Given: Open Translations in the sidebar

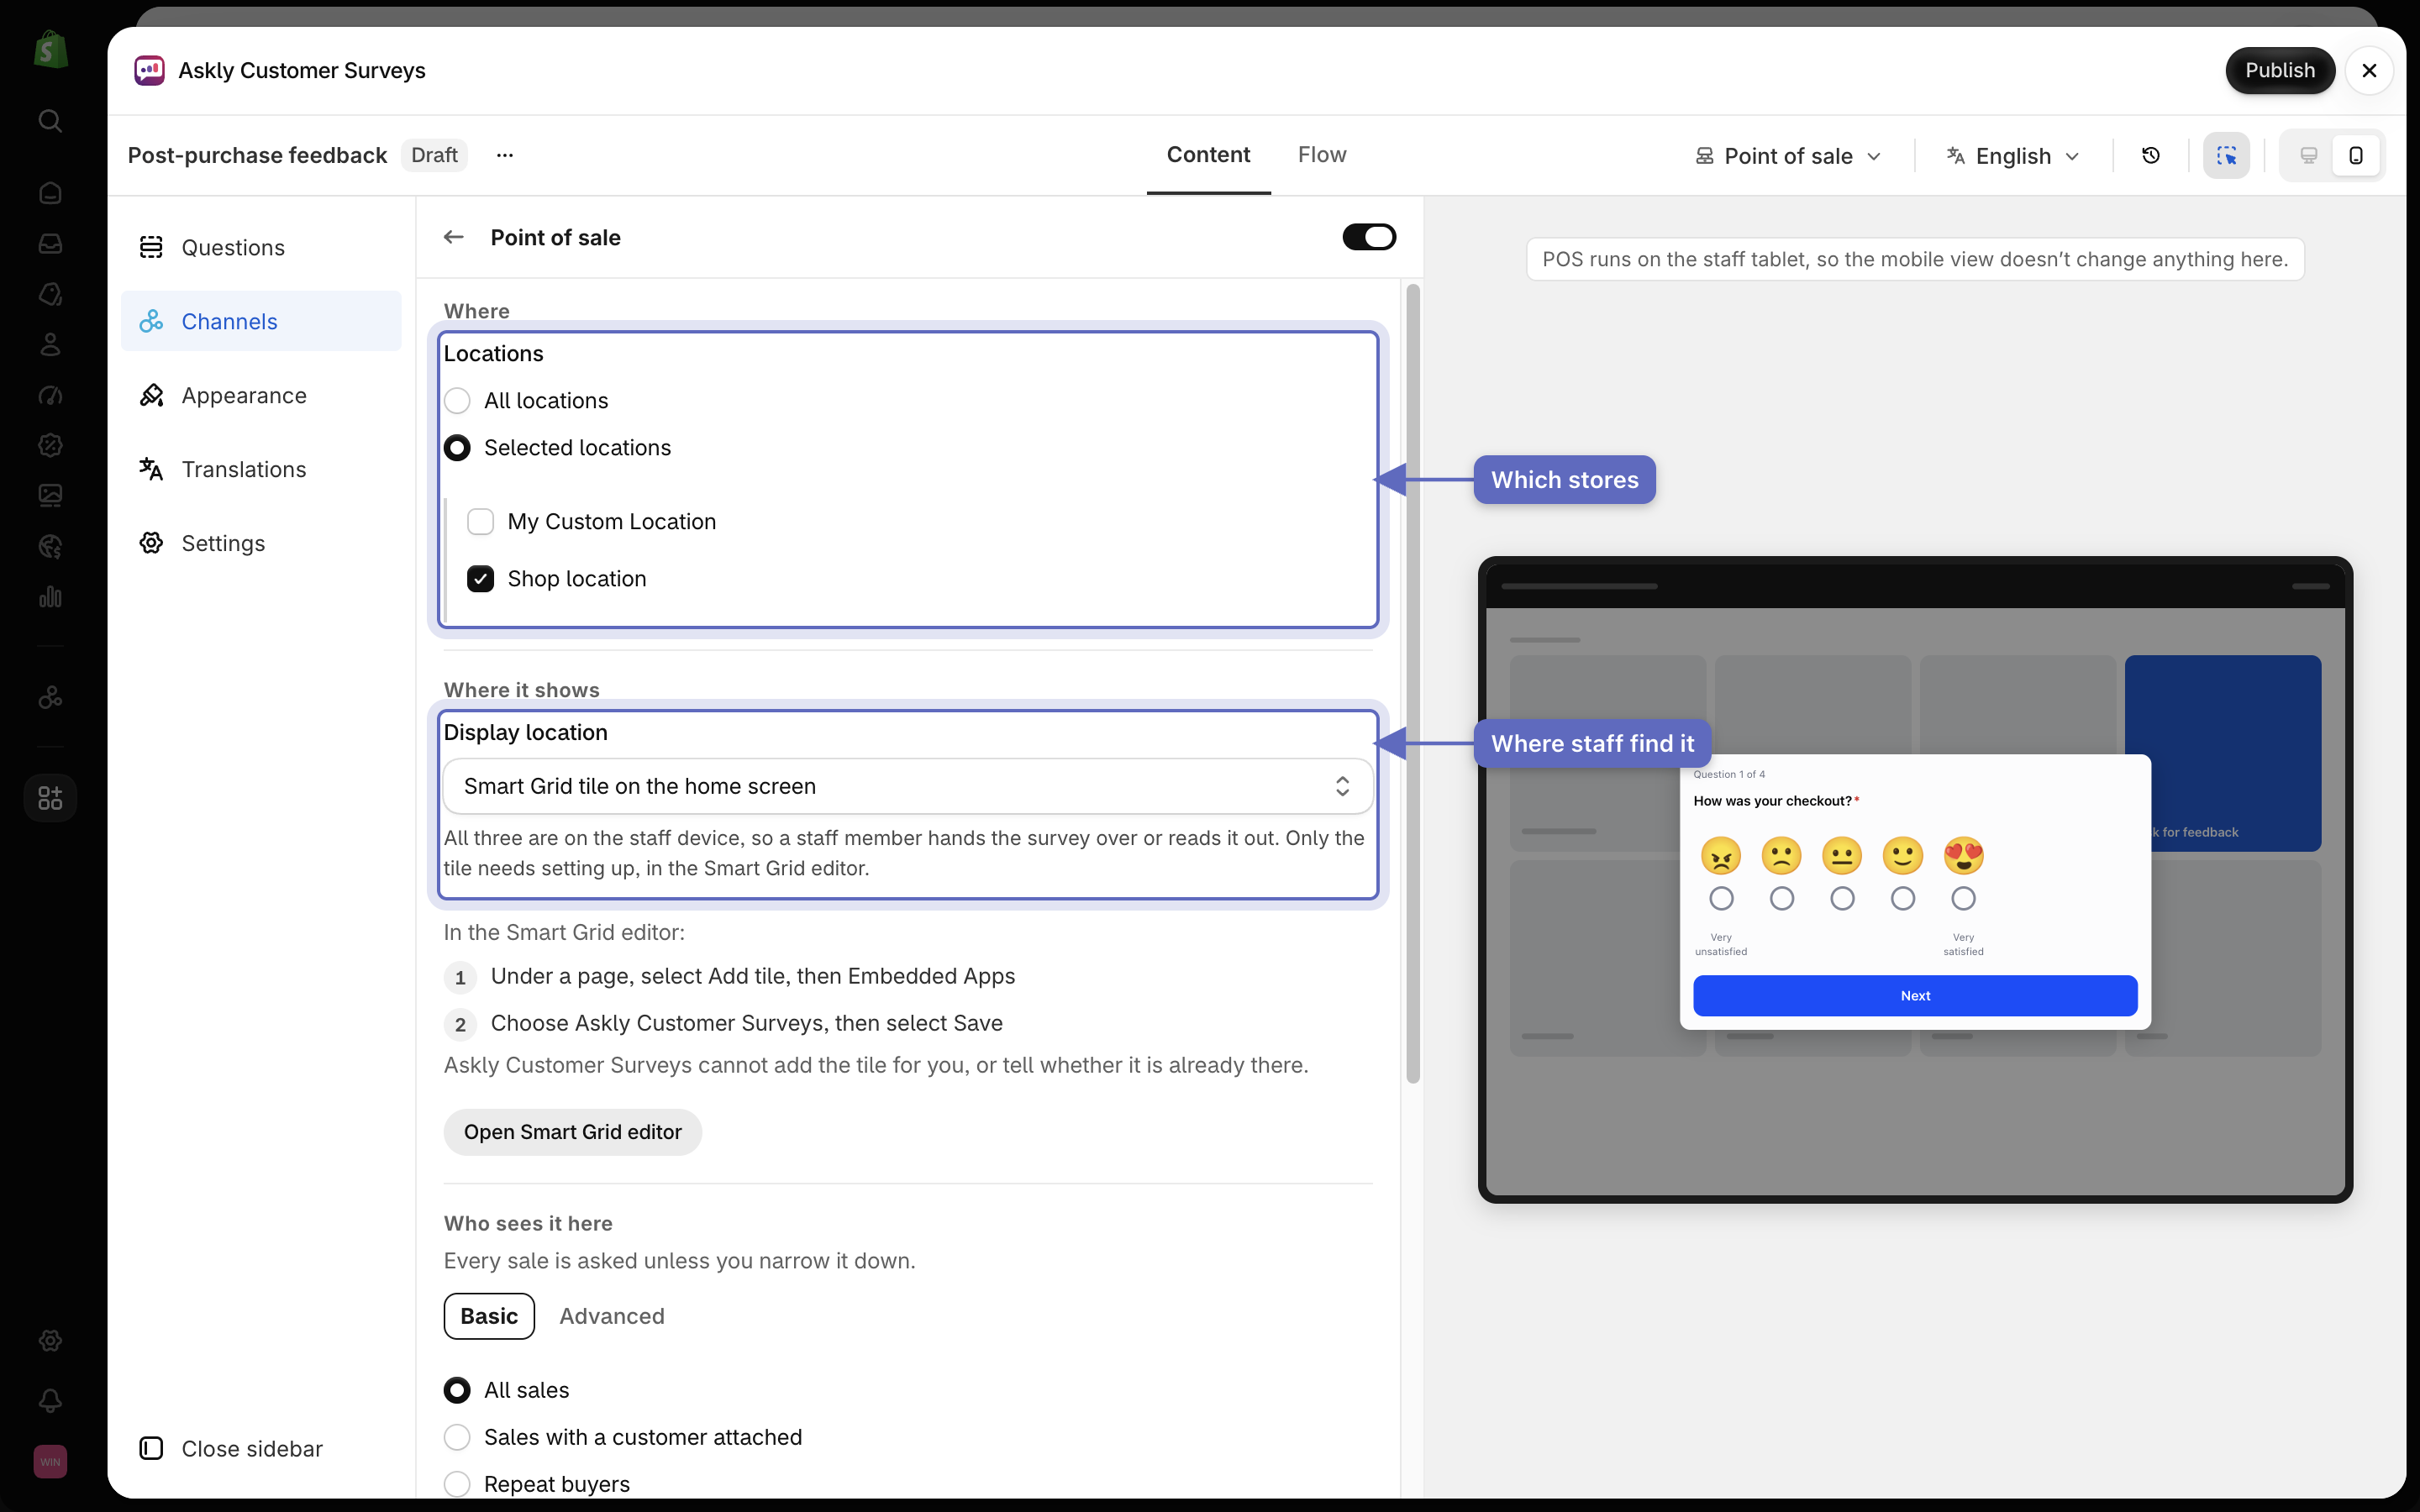Looking at the screenshot, I should coord(261,469).
